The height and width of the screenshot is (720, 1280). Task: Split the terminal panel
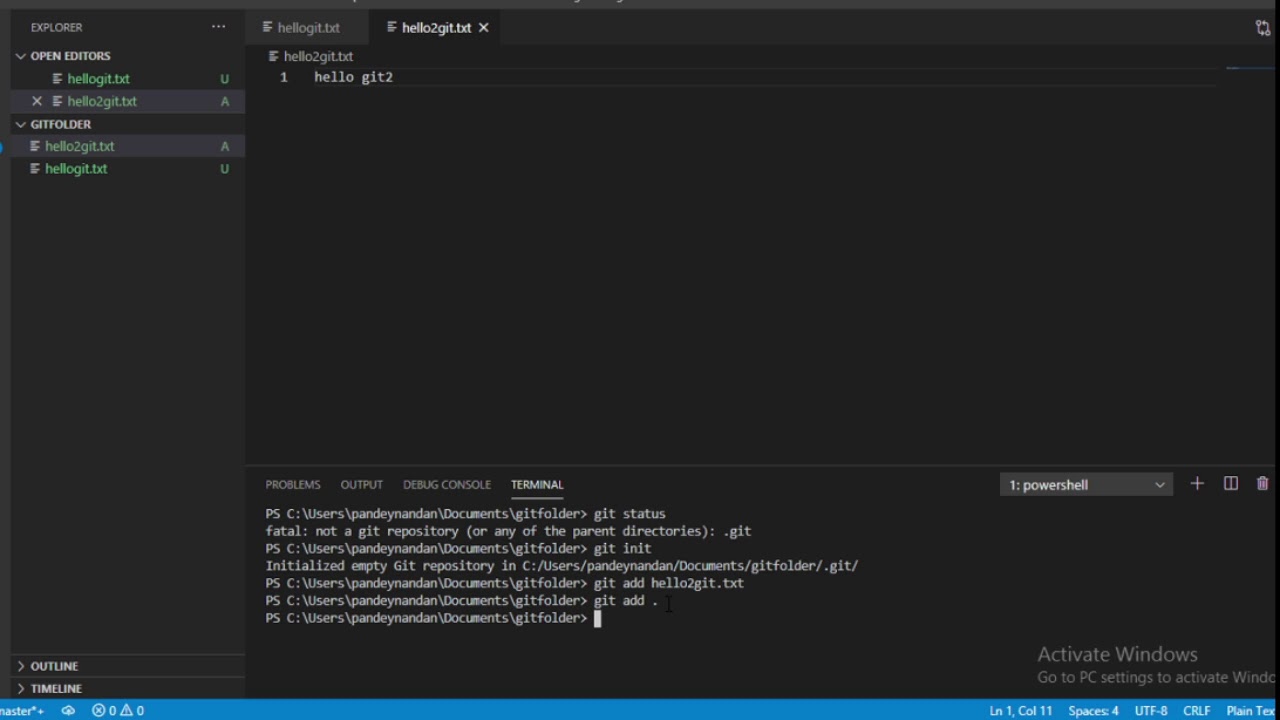pyautogui.click(x=1231, y=484)
